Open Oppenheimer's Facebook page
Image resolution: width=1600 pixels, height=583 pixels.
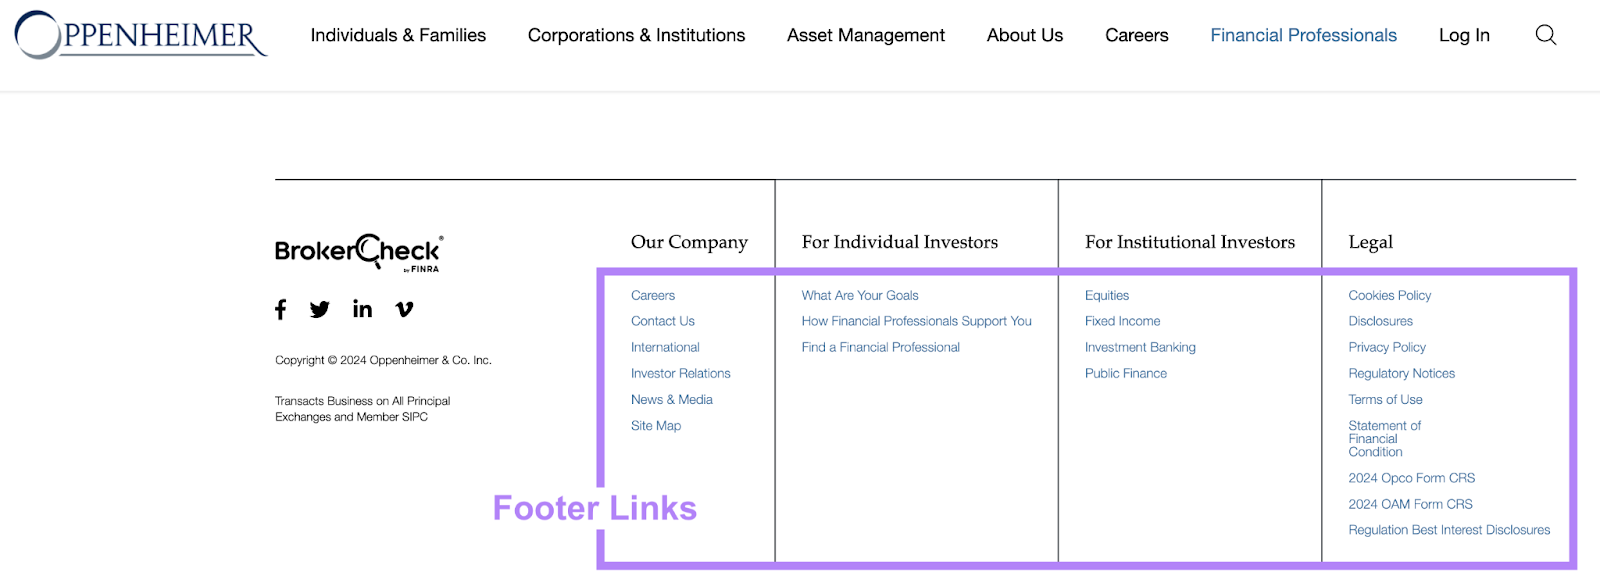point(281,309)
